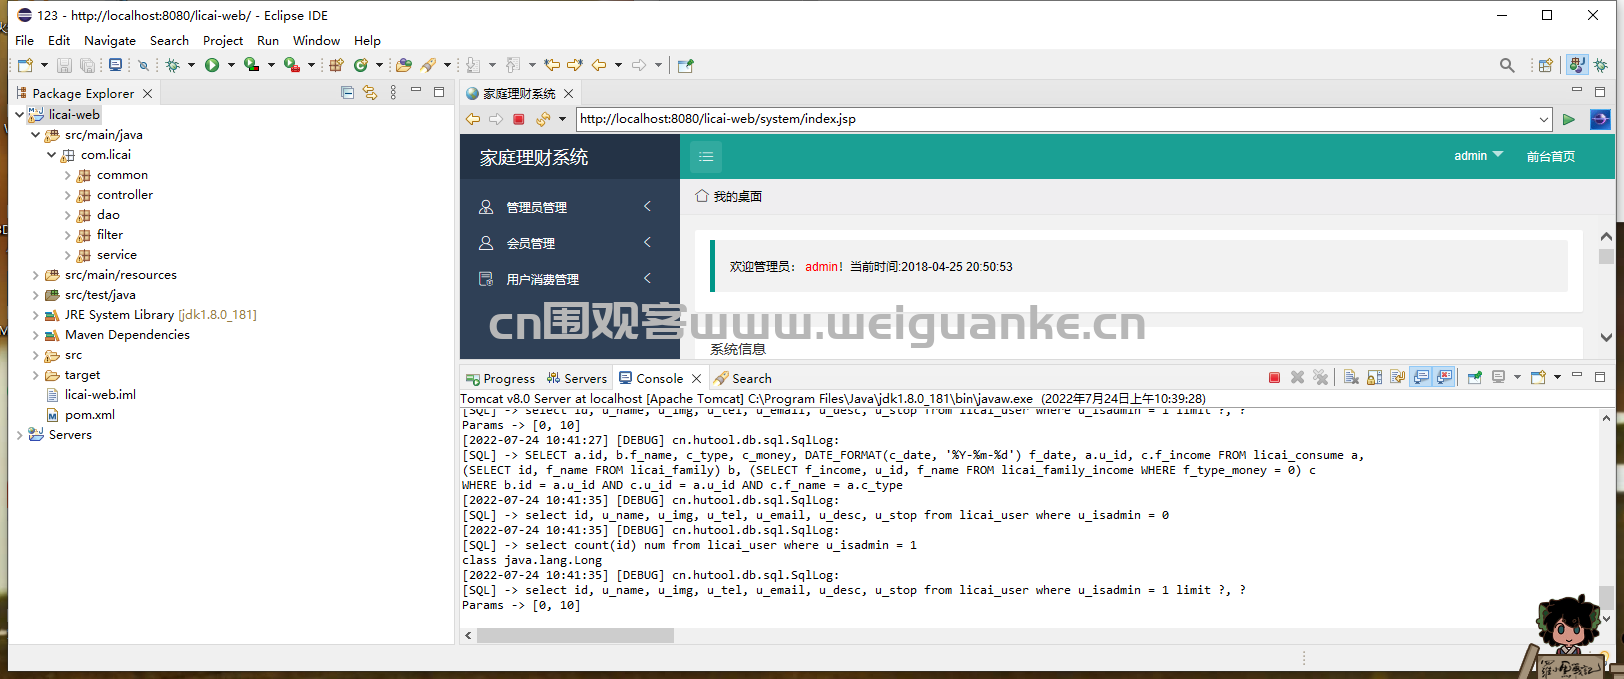The height and width of the screenshot is (679, 1624).
Task: Switch to the Search tab
Action: click(x=742, y=378)
